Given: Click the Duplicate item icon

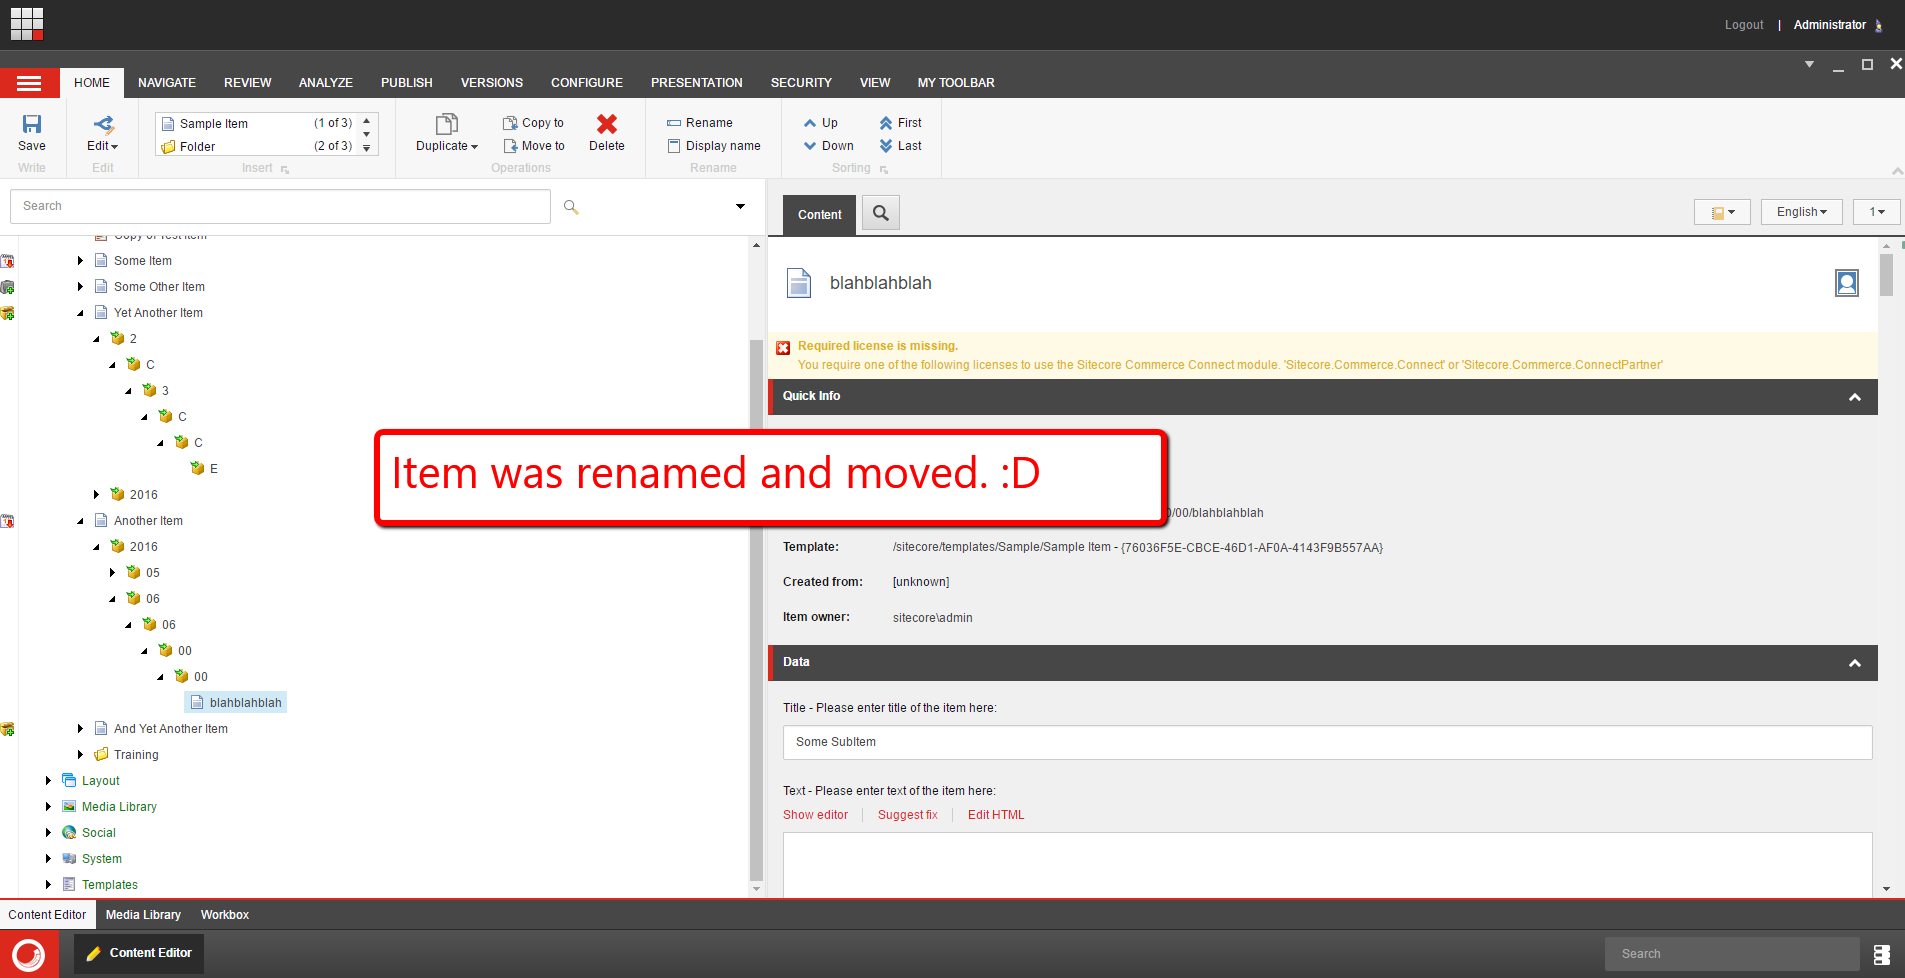Looking at the screenshot, I should click(x=446, y=124).
